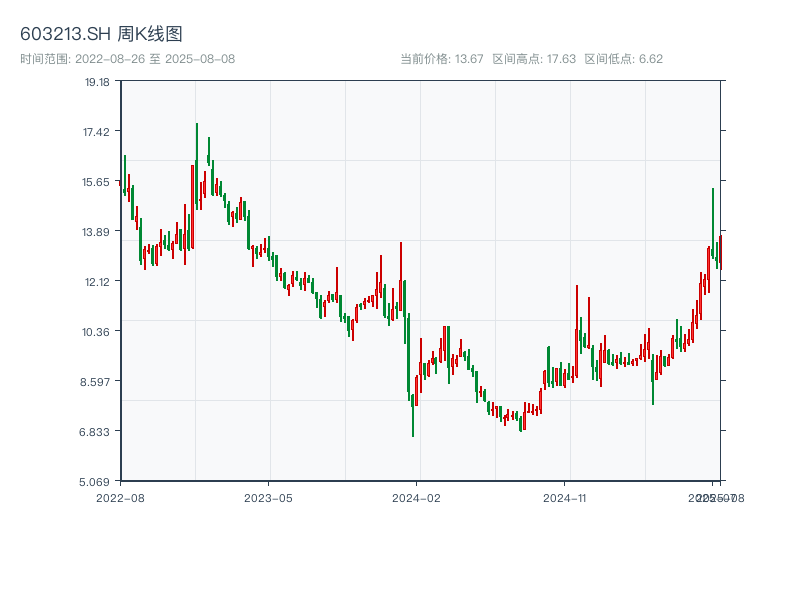The width and height of the screenshot is (800, 600).
Task: Select the 时间范围 2022-08-26 至 2025-08-08 text
Action: click(128, 59)
